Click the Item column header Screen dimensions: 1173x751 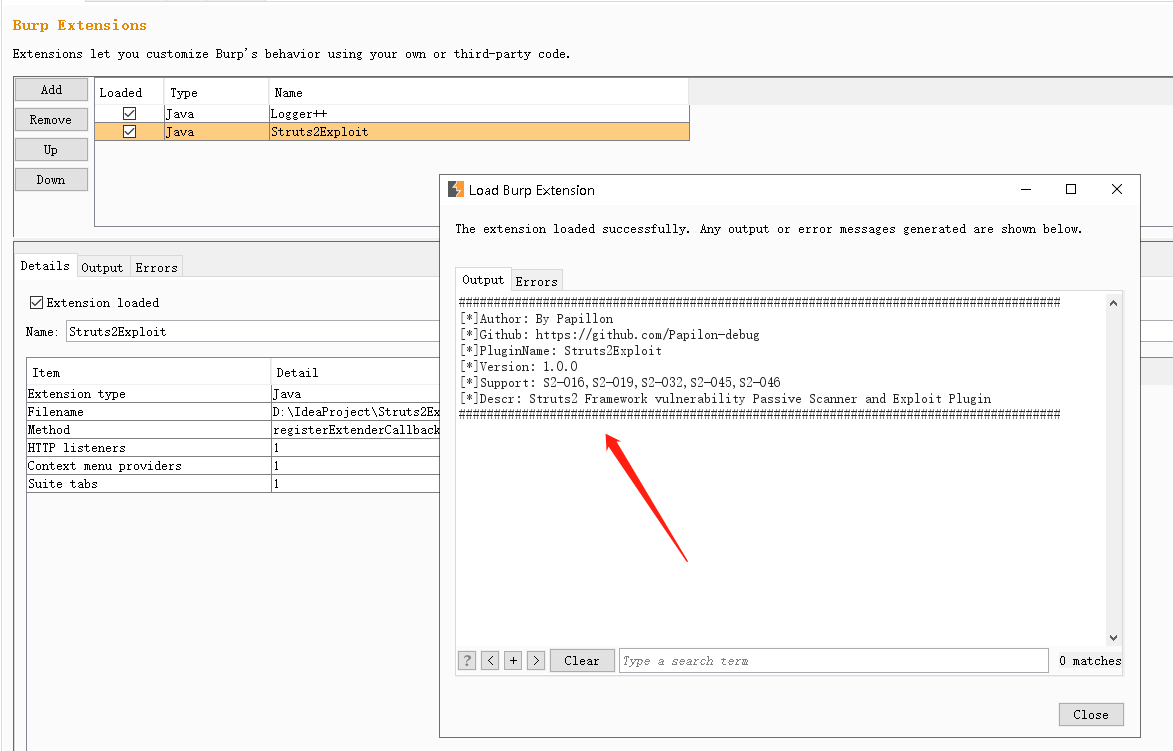148,373
